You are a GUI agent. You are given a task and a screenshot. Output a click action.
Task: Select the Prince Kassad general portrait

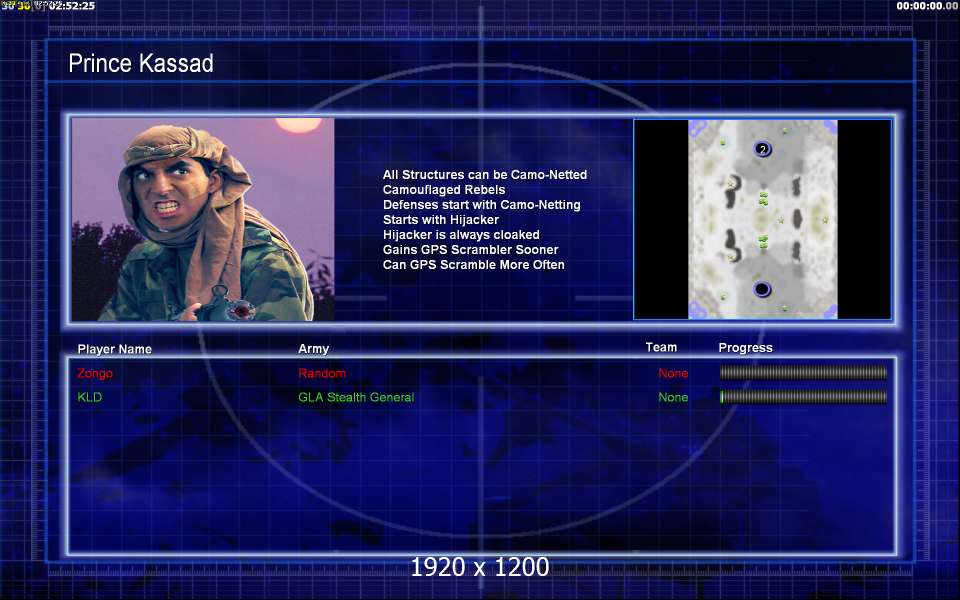tap(203, 219)
